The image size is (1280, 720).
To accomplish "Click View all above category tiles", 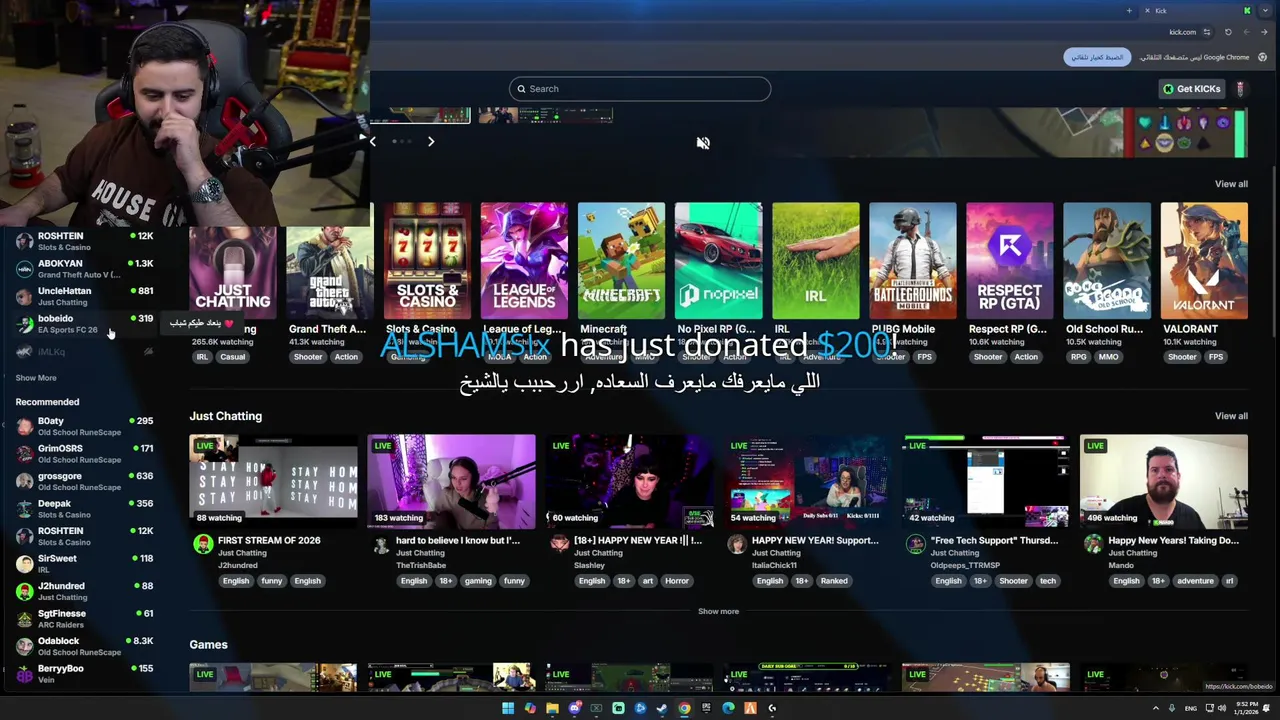I will tap(1231, 184).
